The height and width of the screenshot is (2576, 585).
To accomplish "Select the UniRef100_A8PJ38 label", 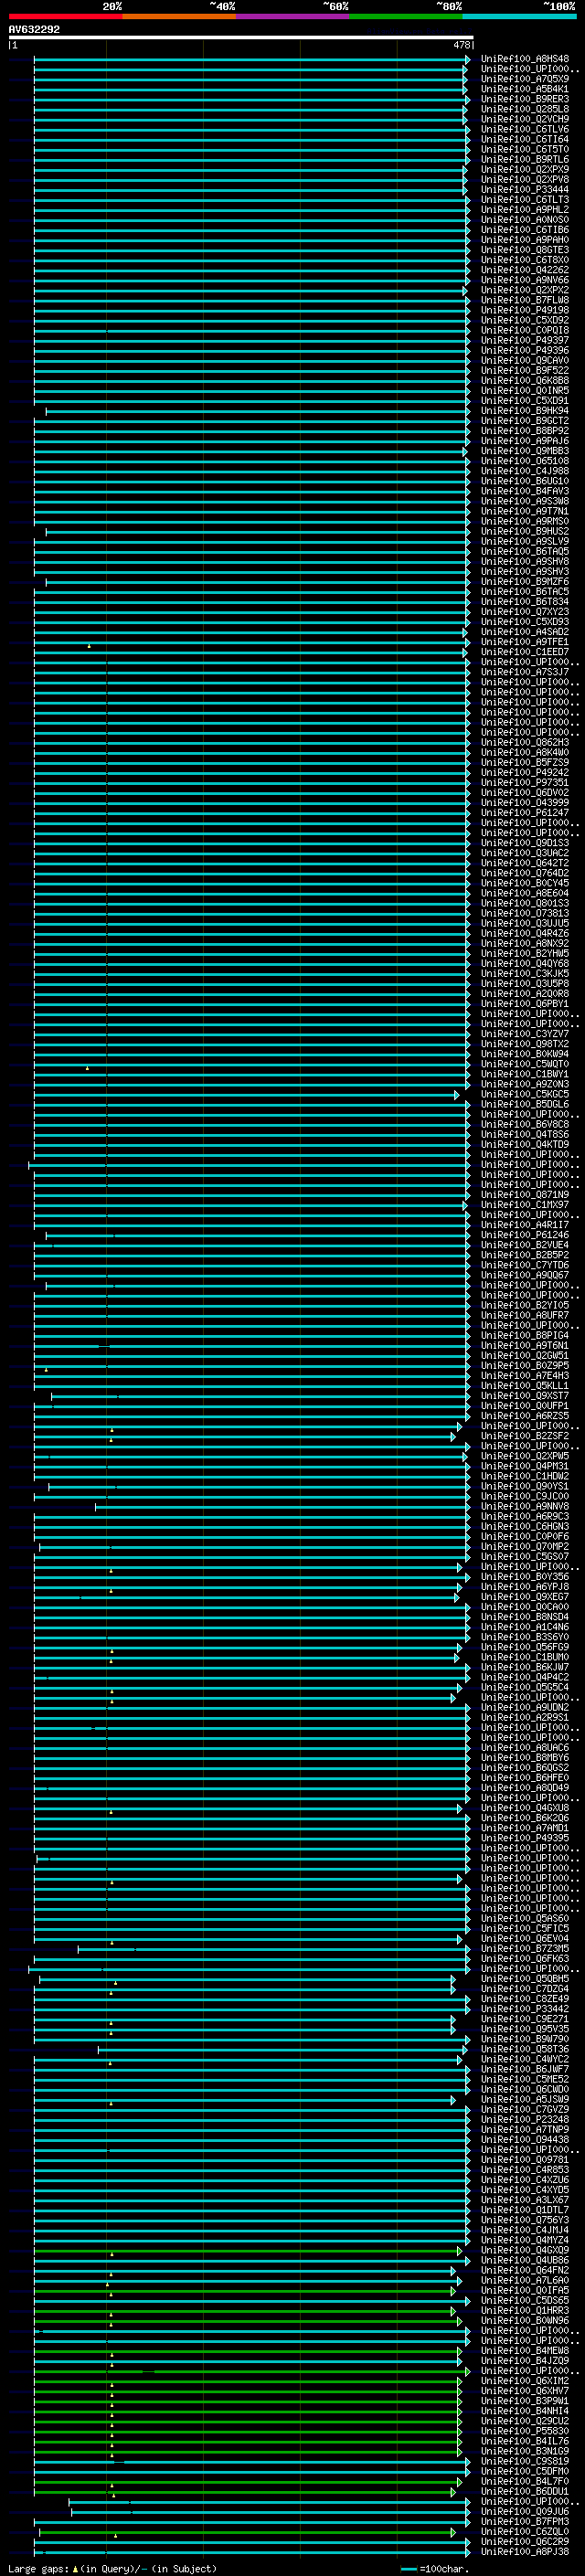I will pos(524,2552).
